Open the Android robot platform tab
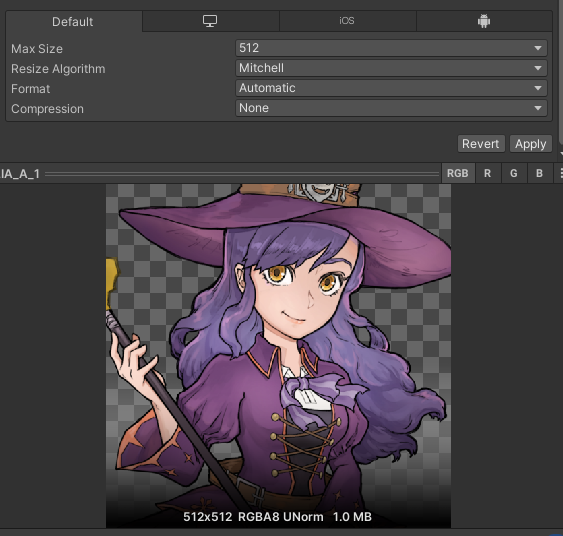The width and height of the screenshot is (563, 536). (x=484, y=21)
